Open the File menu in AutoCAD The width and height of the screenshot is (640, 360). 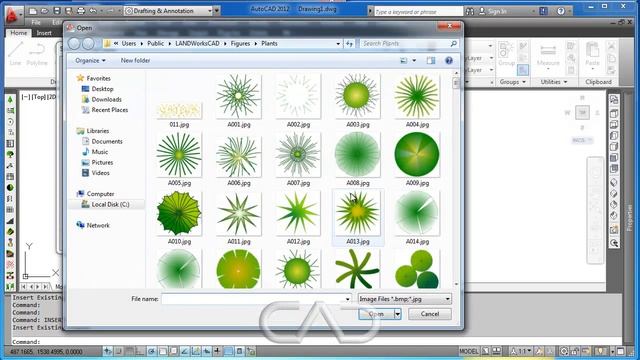tap(36, 22)
